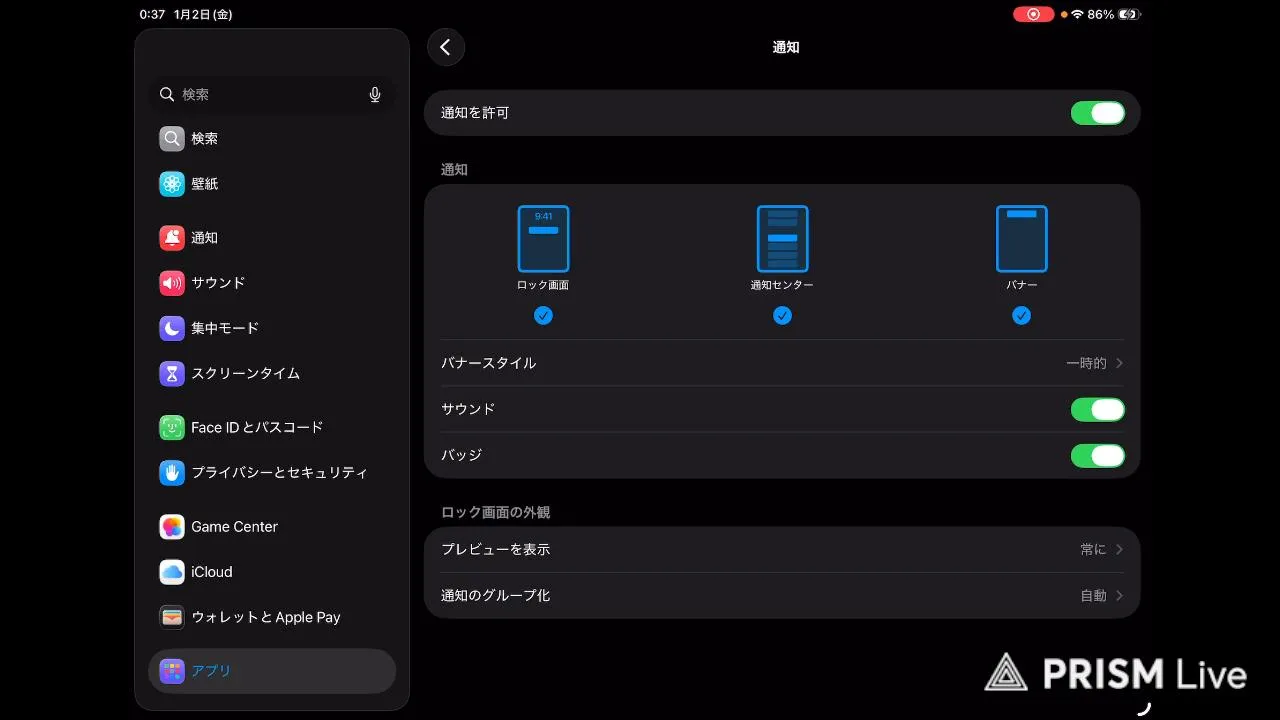Open サウンド settings label in the sidebar
The width and height of the screenshot is (1280, 720).
(x=218, y=283)
